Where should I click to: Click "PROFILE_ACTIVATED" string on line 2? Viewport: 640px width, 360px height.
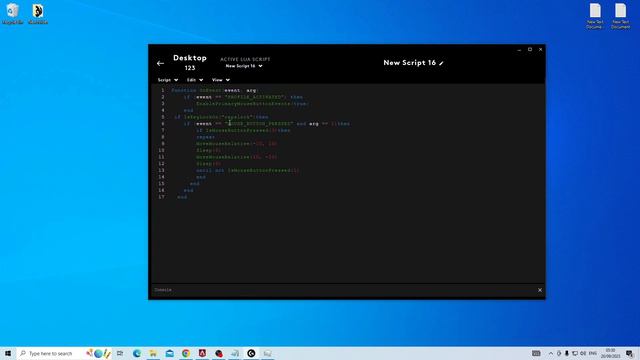(x=254, y=97)
